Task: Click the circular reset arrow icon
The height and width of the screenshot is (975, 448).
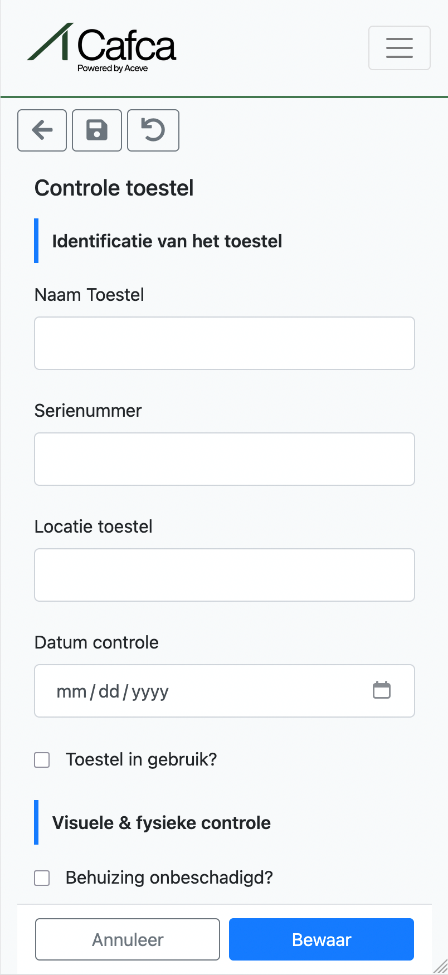Action: point(153,131)
